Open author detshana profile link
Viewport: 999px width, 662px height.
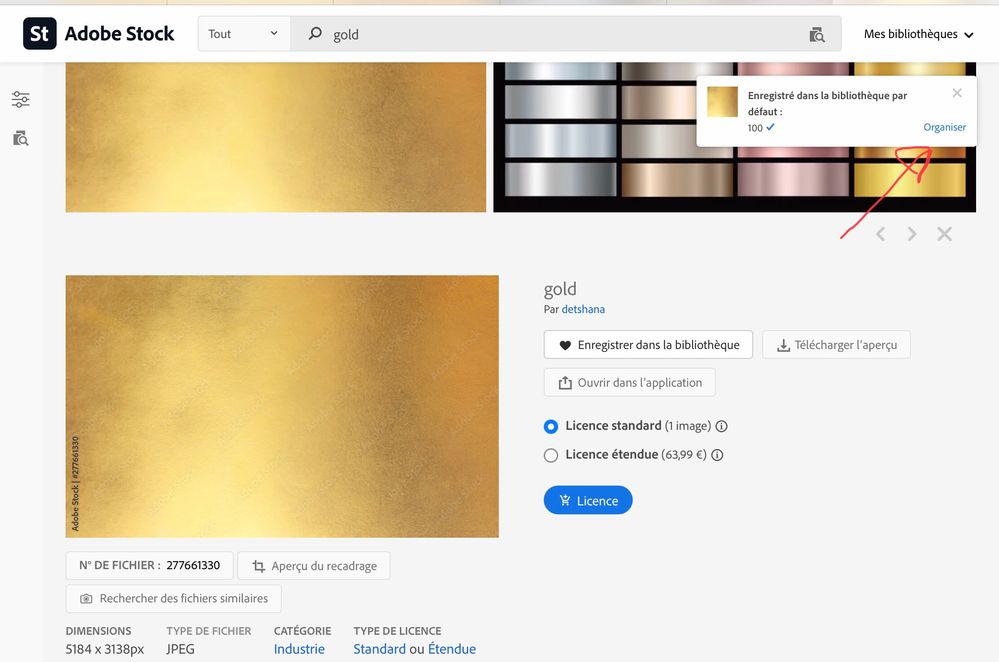[x=583, y=309]
